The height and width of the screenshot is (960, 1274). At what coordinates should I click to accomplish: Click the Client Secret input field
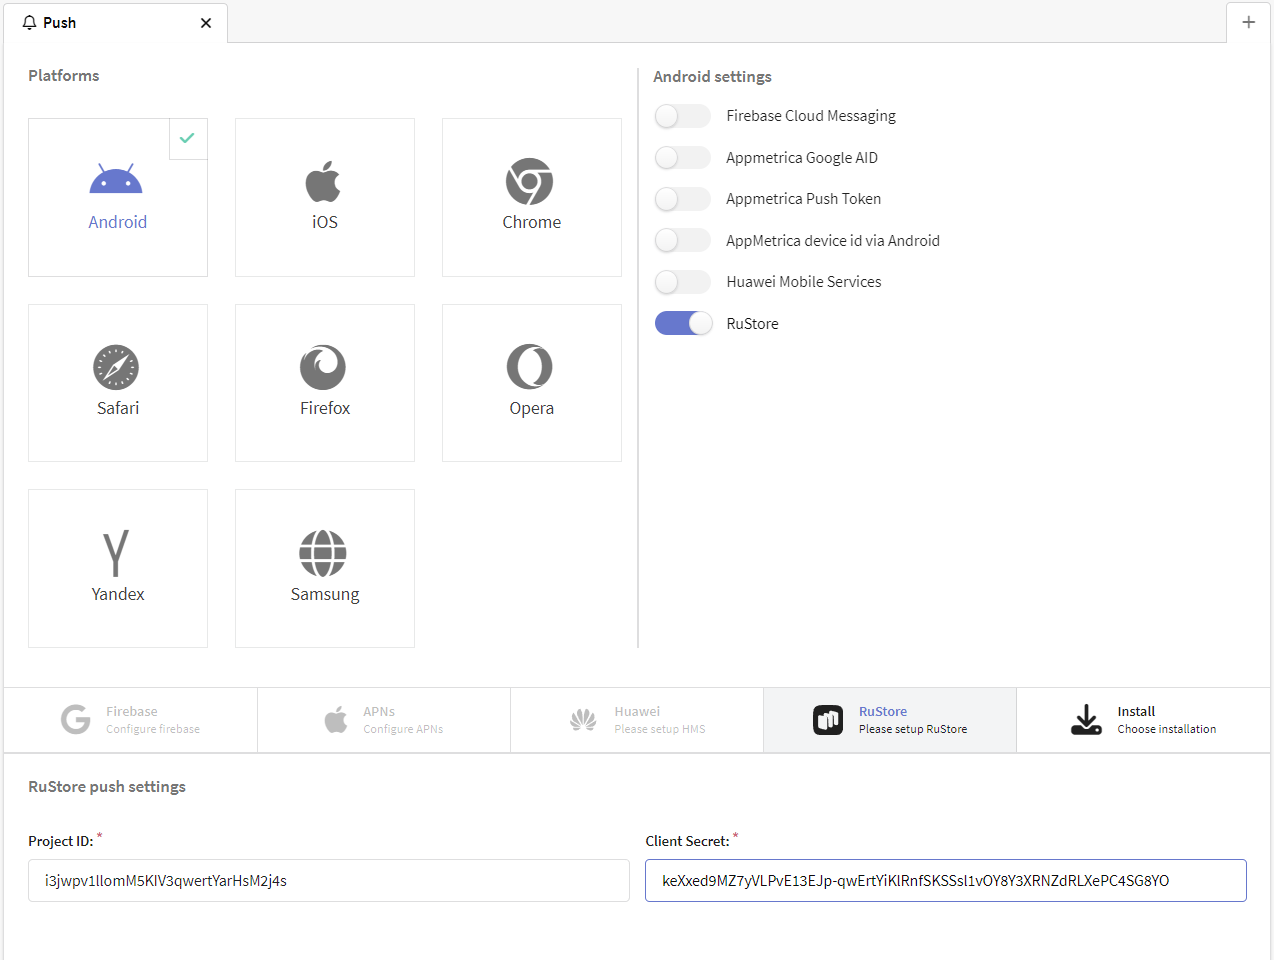(x=946, y=881)
